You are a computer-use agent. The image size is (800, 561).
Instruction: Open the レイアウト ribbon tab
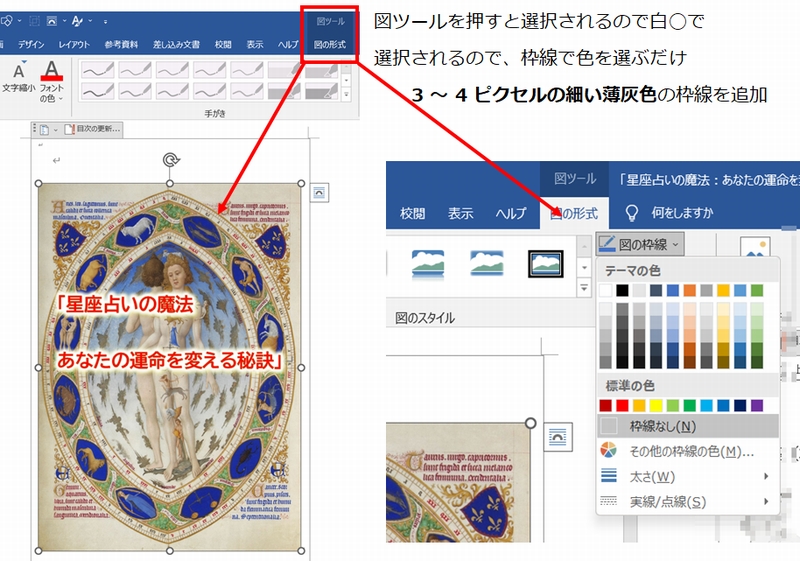pyautogui.click(x=74, y=45)
